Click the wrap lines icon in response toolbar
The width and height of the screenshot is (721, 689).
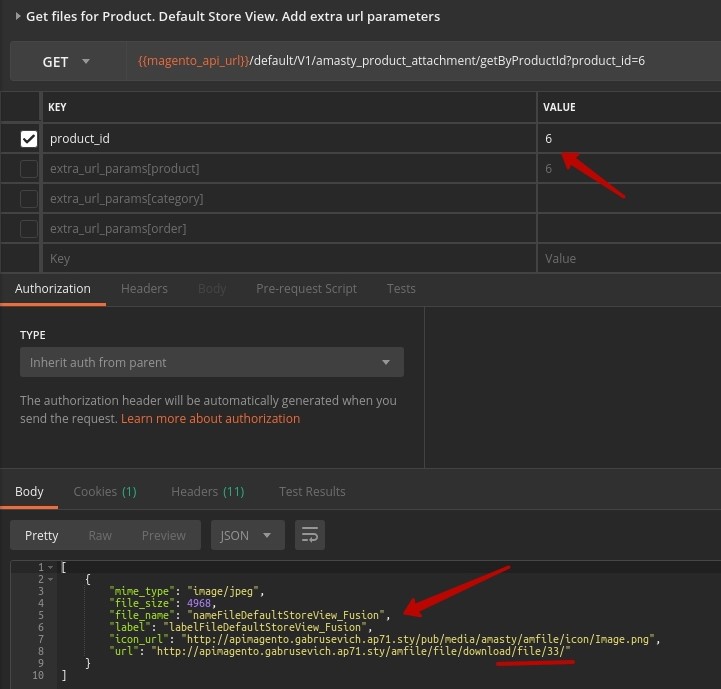click(309, 535)
